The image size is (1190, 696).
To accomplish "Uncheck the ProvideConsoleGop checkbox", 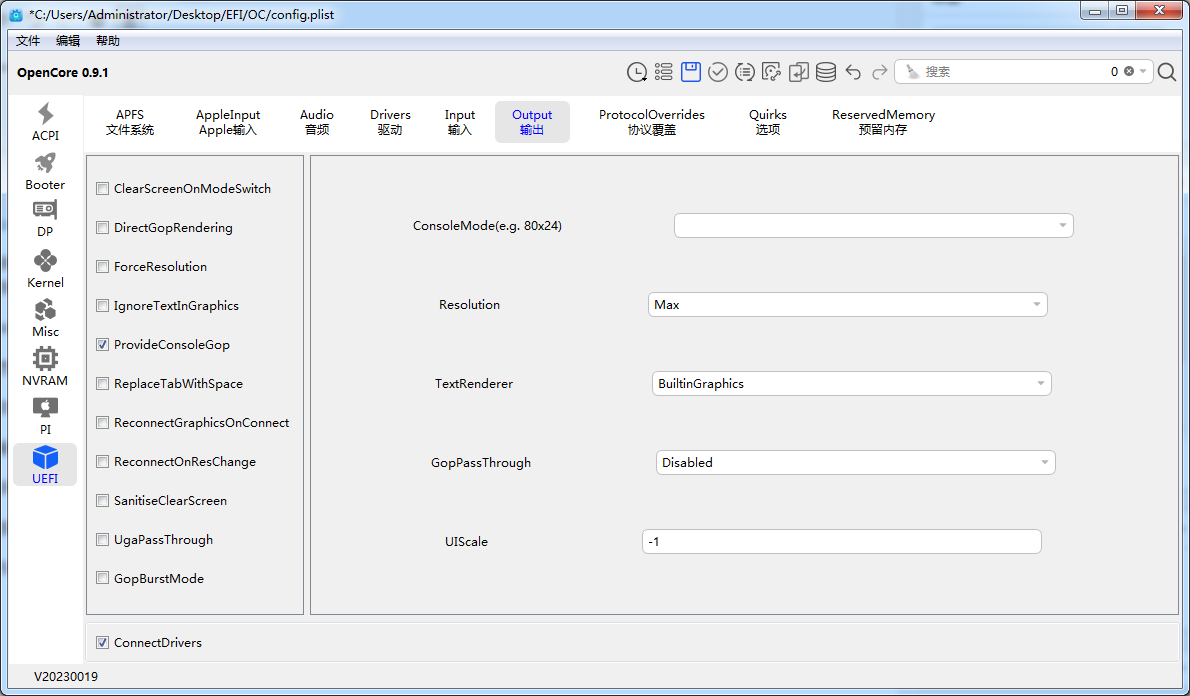I will (x=103, y=345).
